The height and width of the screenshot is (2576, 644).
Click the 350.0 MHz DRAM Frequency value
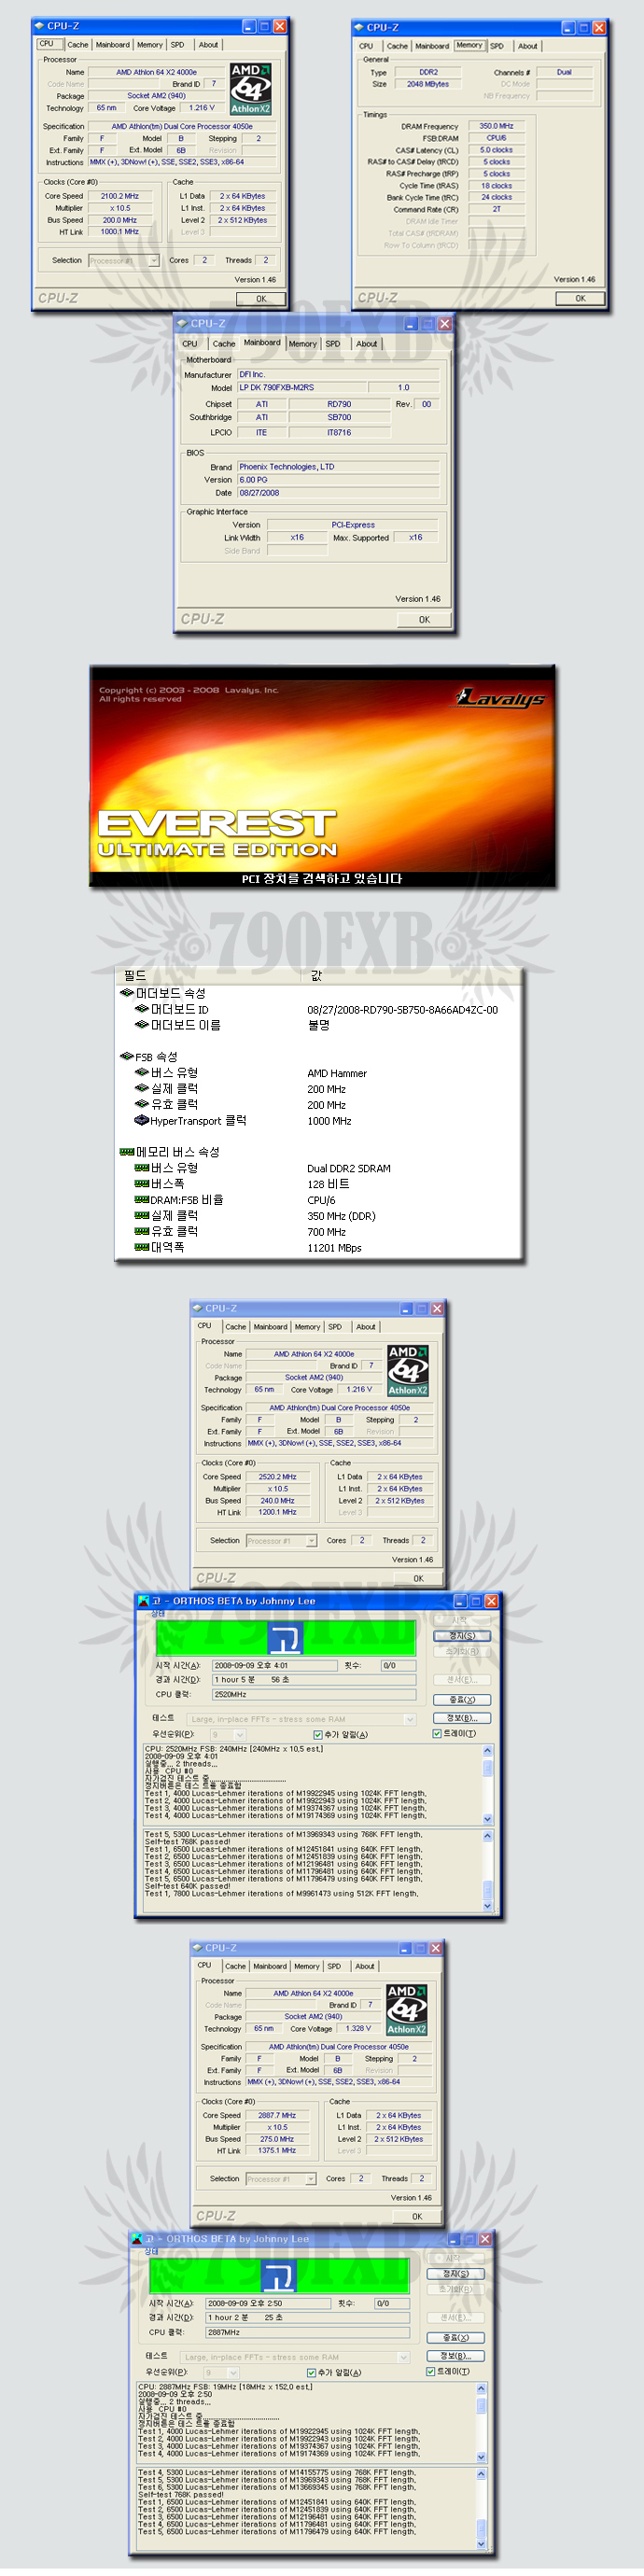496,127
